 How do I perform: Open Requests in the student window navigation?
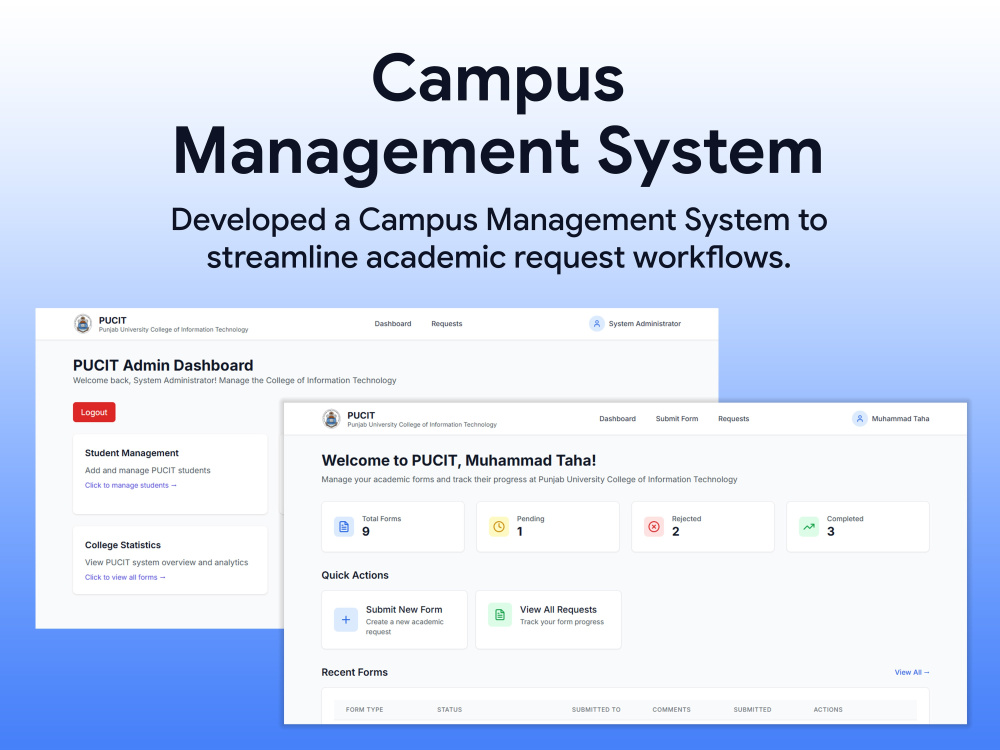point(733,419)
